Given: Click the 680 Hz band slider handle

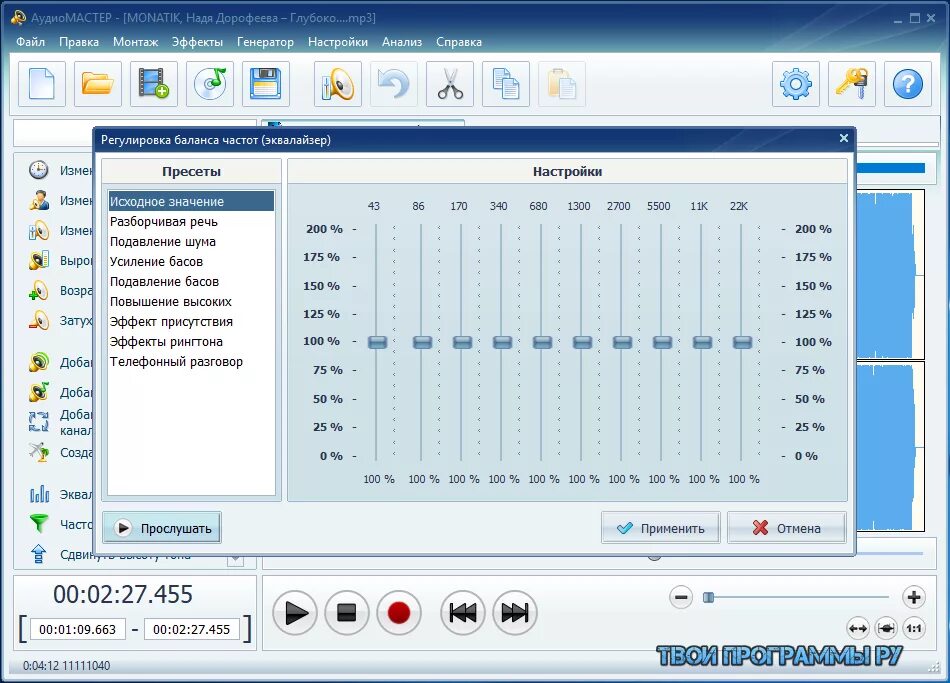Looking at the screenshot, I should 542,342.
